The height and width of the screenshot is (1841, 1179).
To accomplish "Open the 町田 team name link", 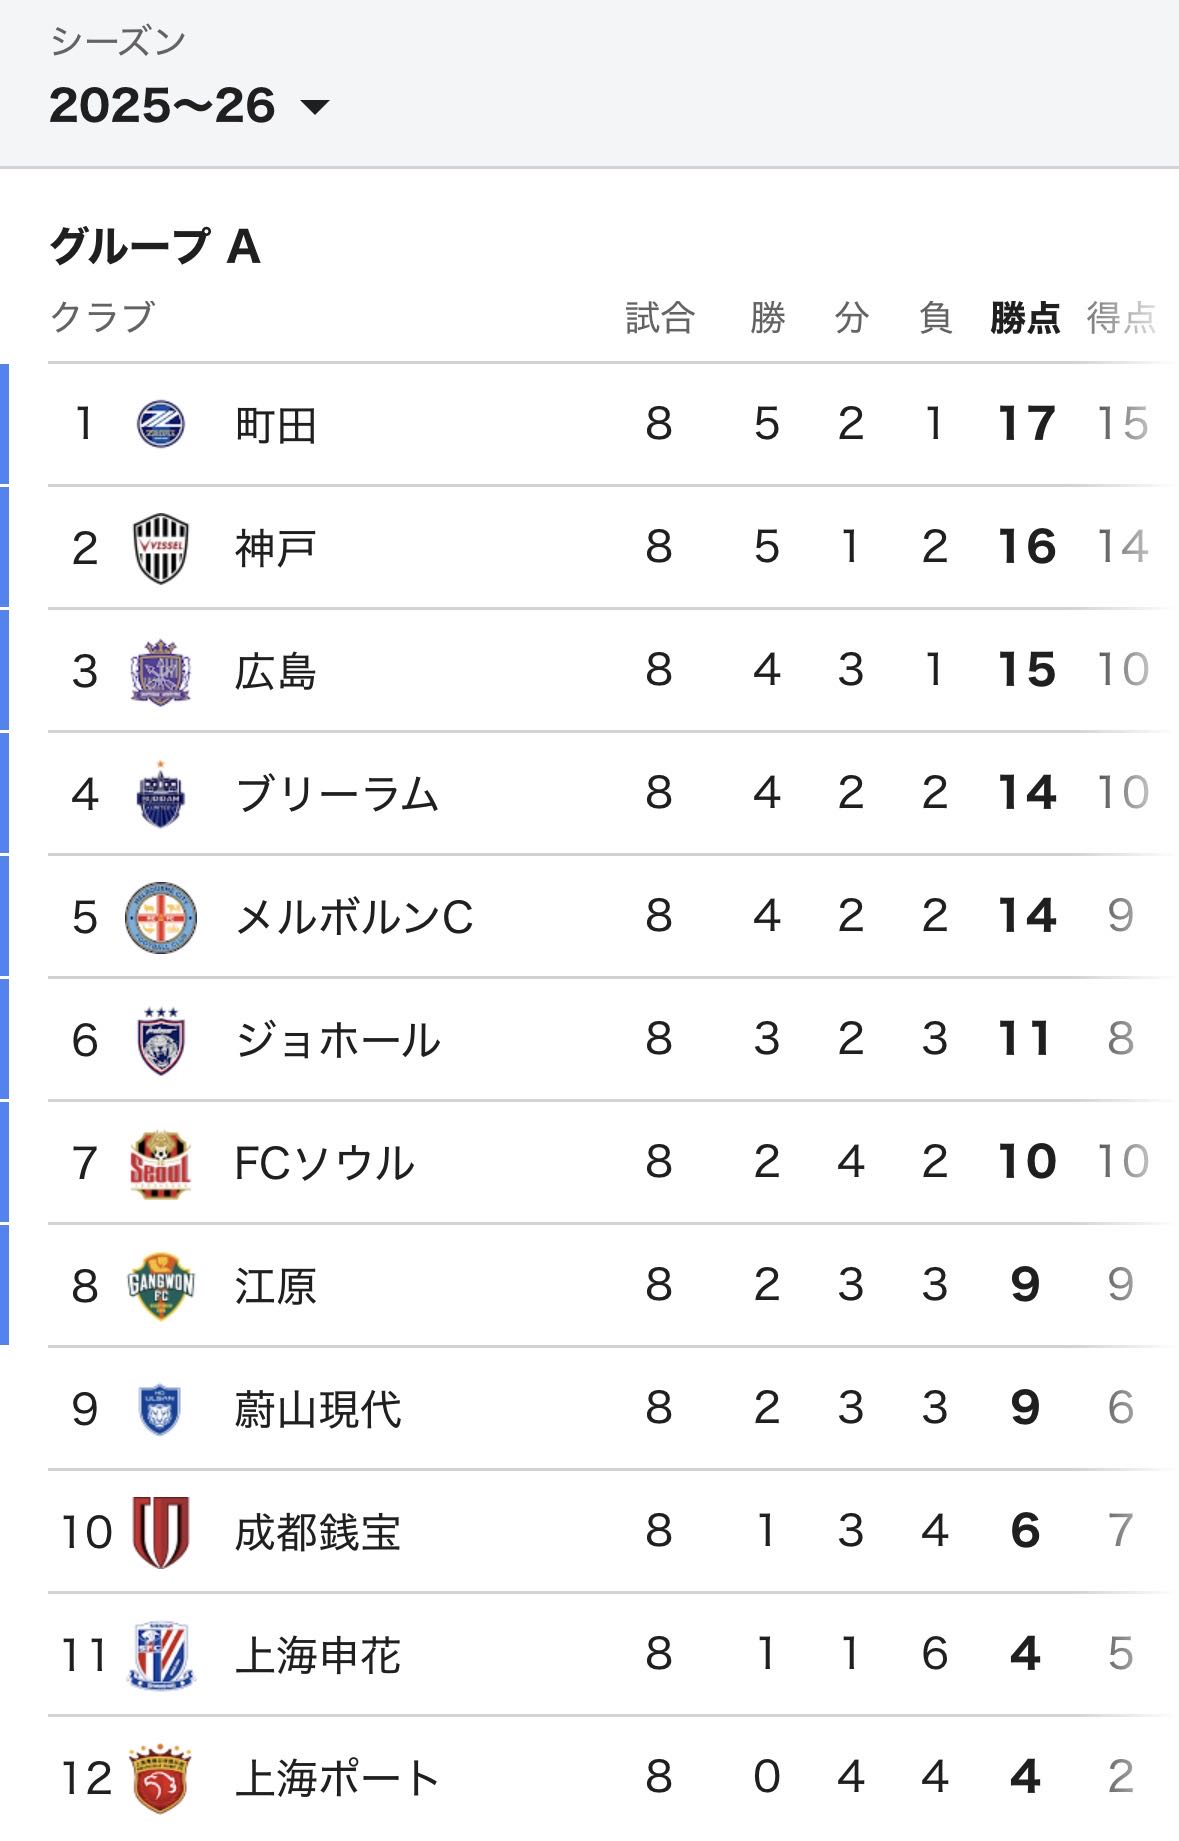I will (276, 425).
